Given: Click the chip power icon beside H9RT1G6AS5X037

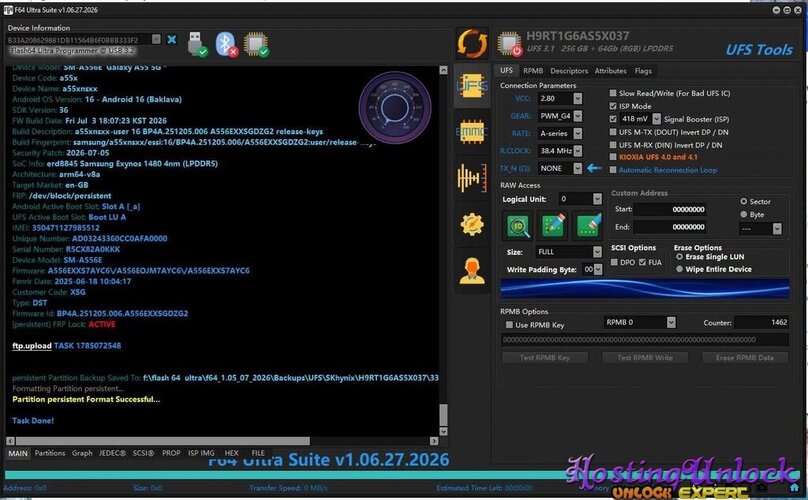Looking at the screenshot, I should 509,44.
